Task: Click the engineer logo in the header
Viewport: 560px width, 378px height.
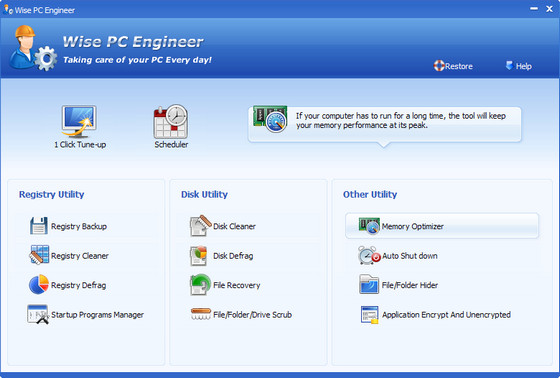Action: pyautogui.click(x=32, y=48)
